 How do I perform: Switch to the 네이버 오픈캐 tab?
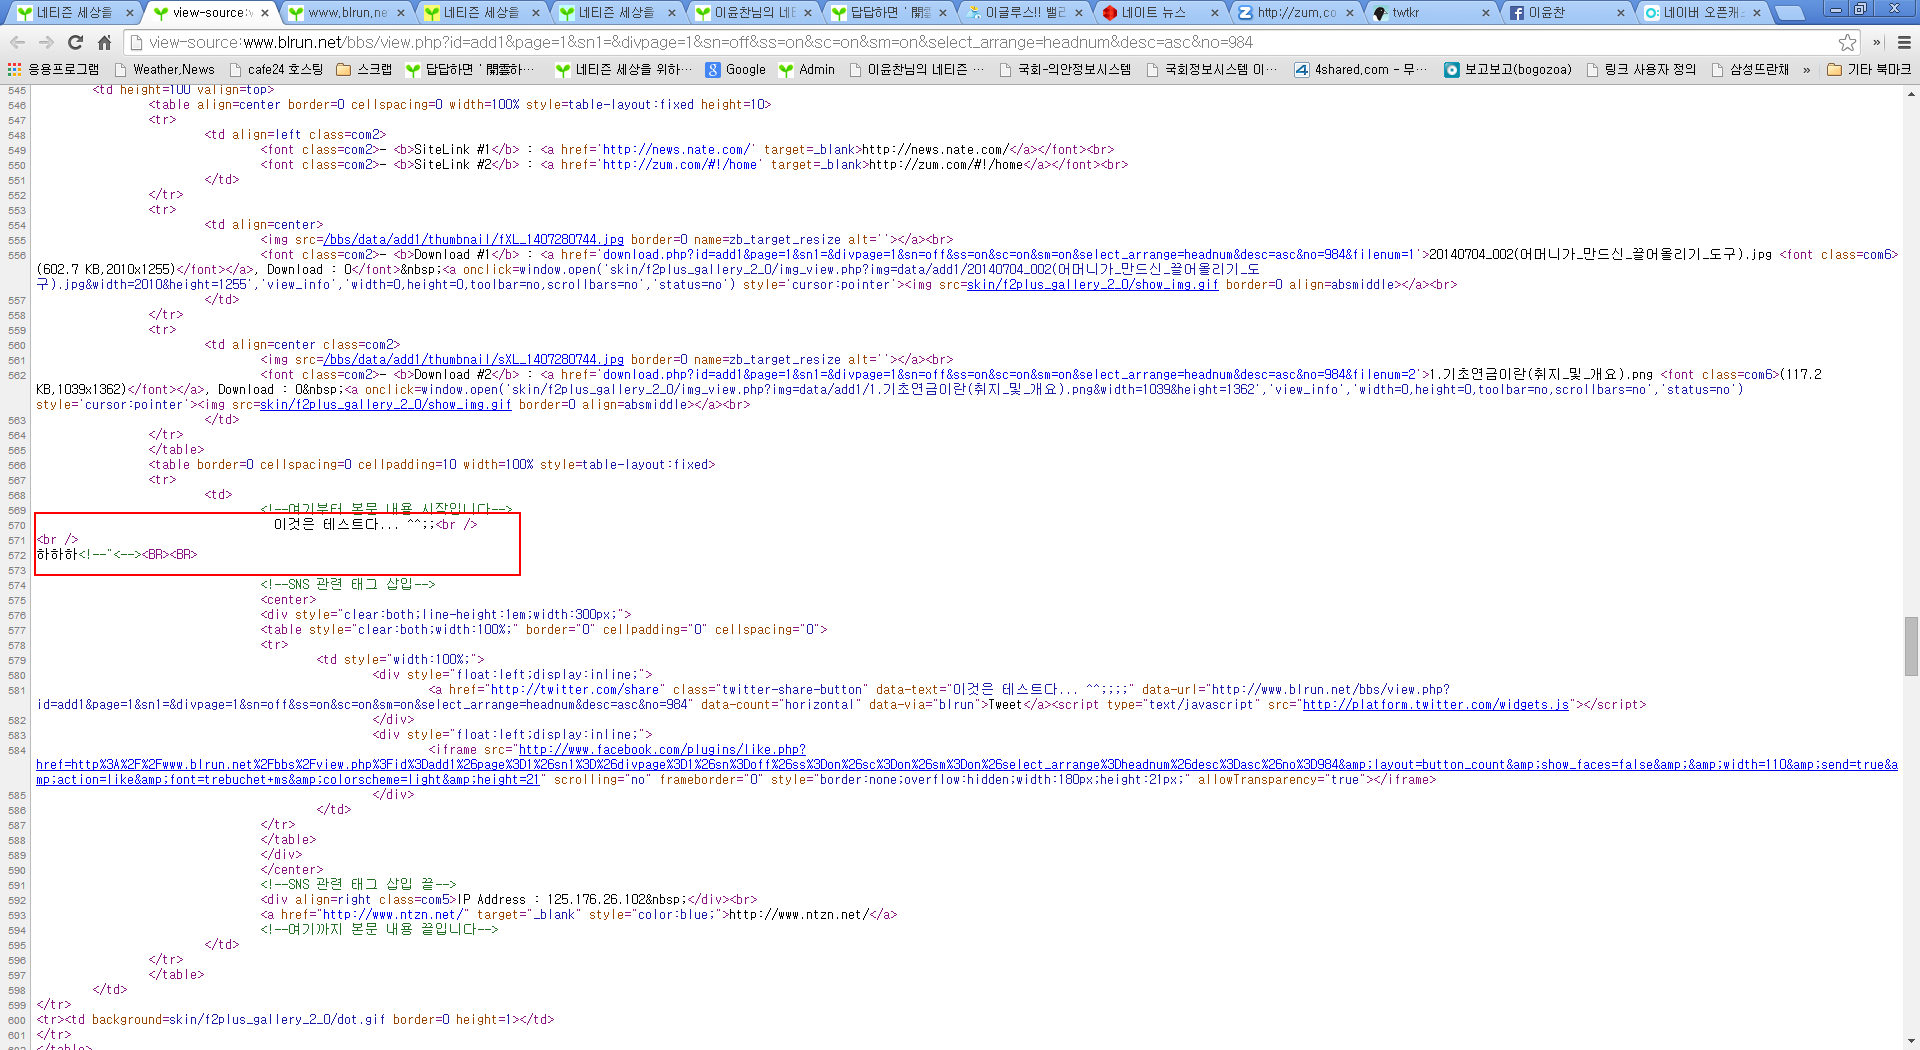pyautogui.click(x=1704, y=12)
